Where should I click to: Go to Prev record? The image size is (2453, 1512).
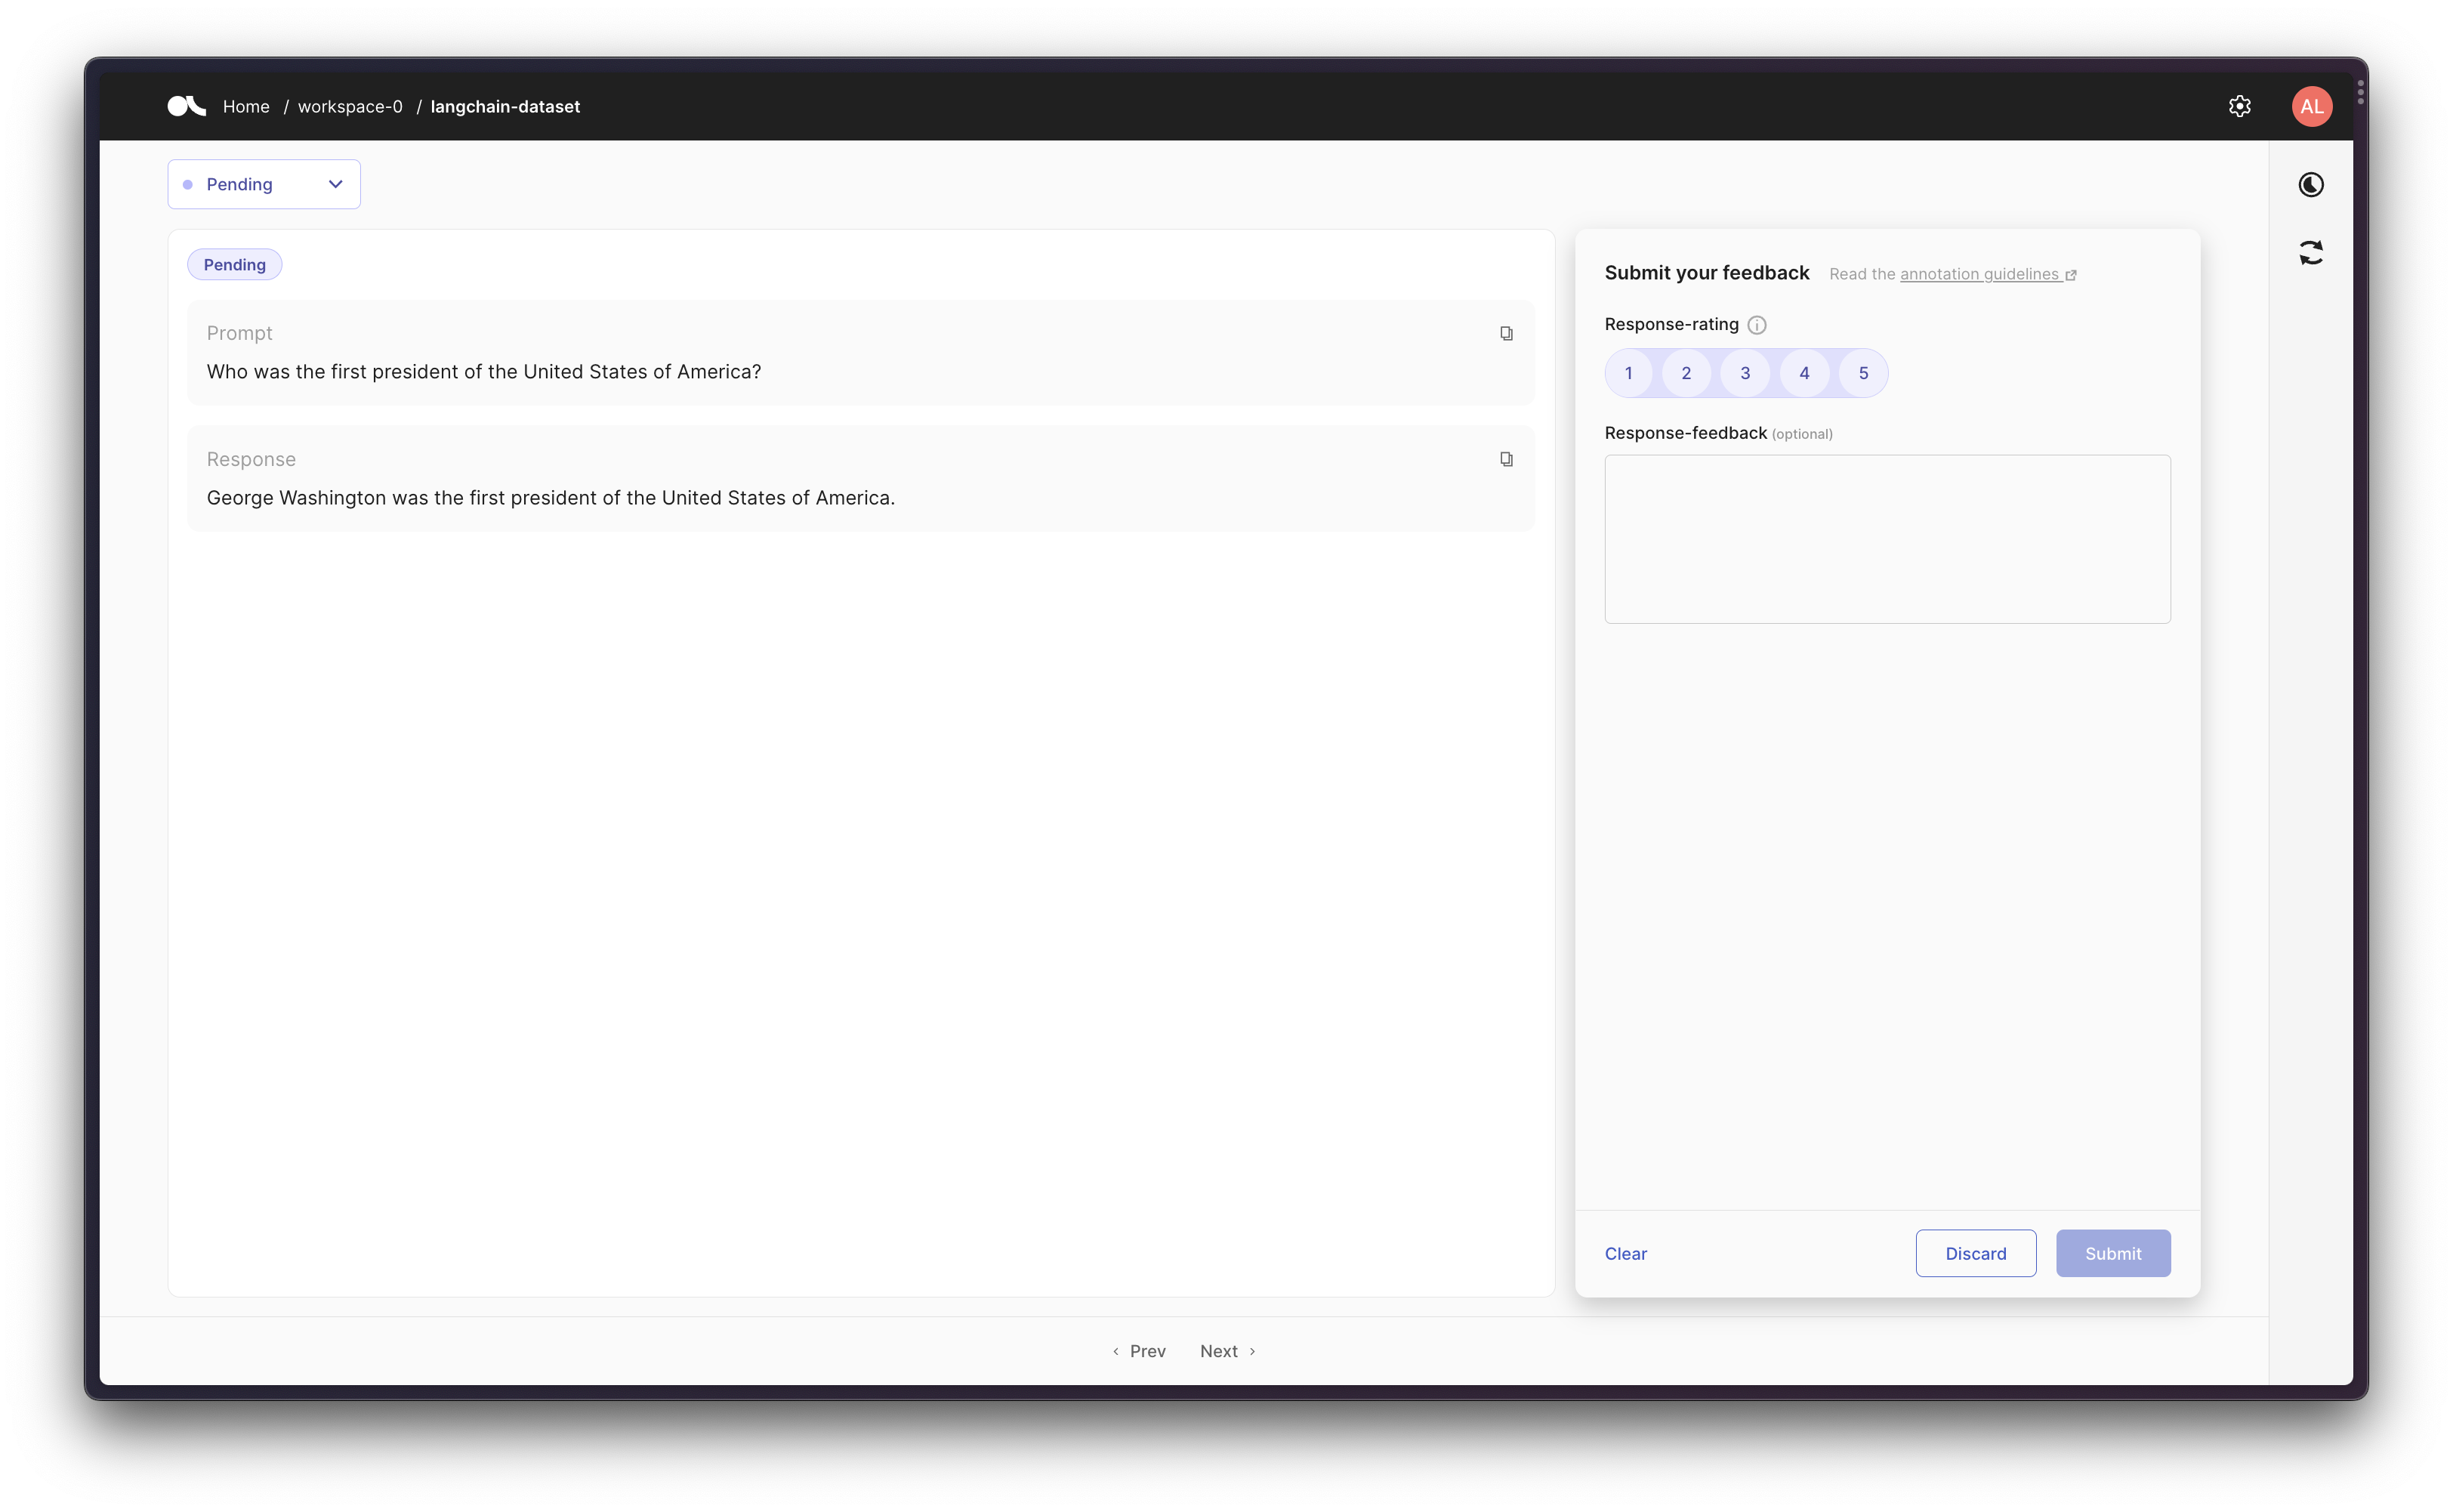tap(1138, 1351)
